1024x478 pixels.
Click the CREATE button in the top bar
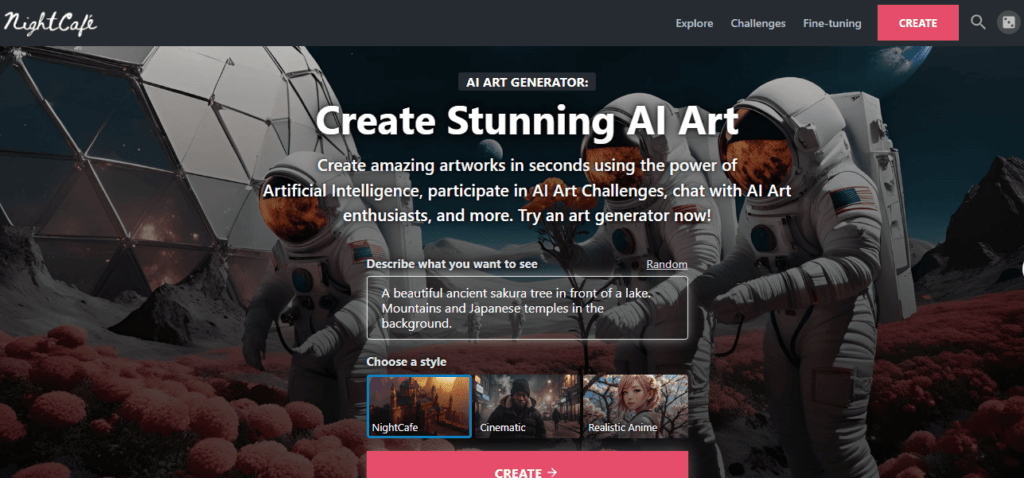918,23
